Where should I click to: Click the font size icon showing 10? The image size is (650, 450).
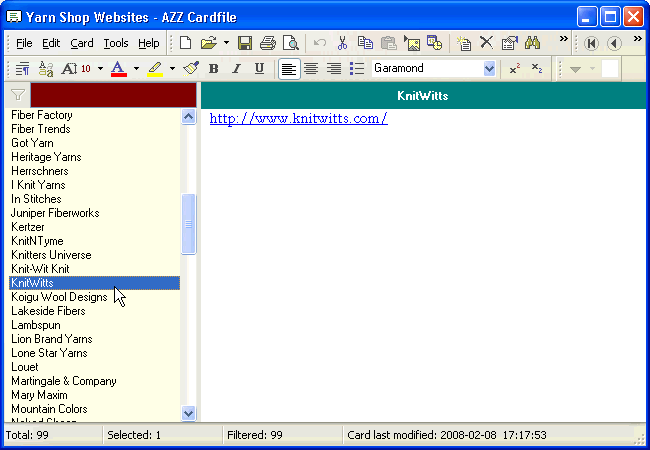tap(76, 68)
